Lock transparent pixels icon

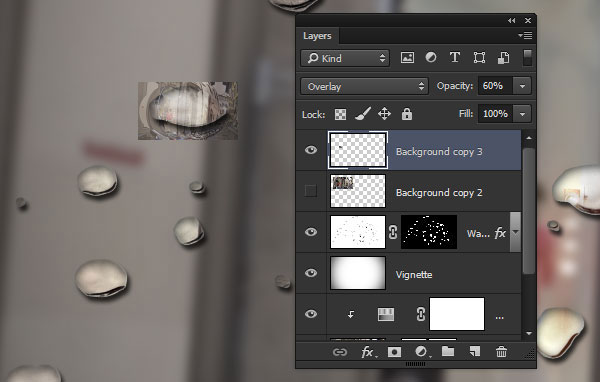[x=340, y=114]
